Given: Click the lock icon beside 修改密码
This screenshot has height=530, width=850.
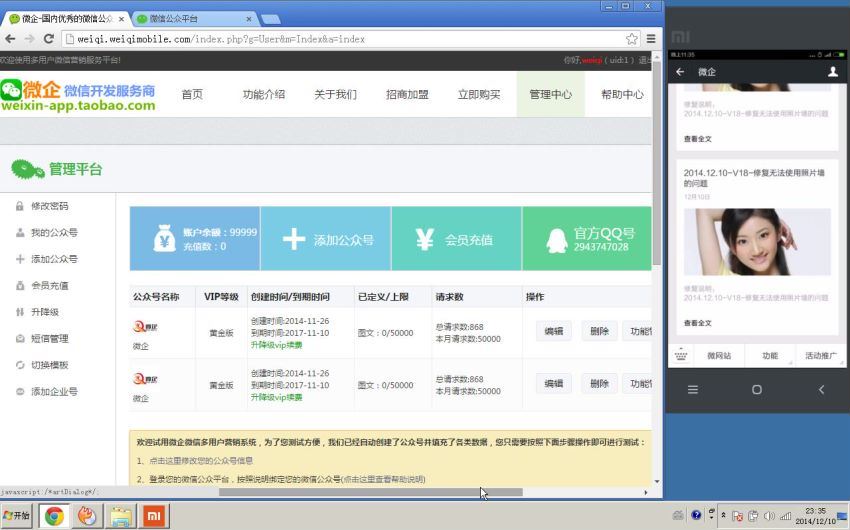Looking at the screenshot, I should tap(20, 206).
